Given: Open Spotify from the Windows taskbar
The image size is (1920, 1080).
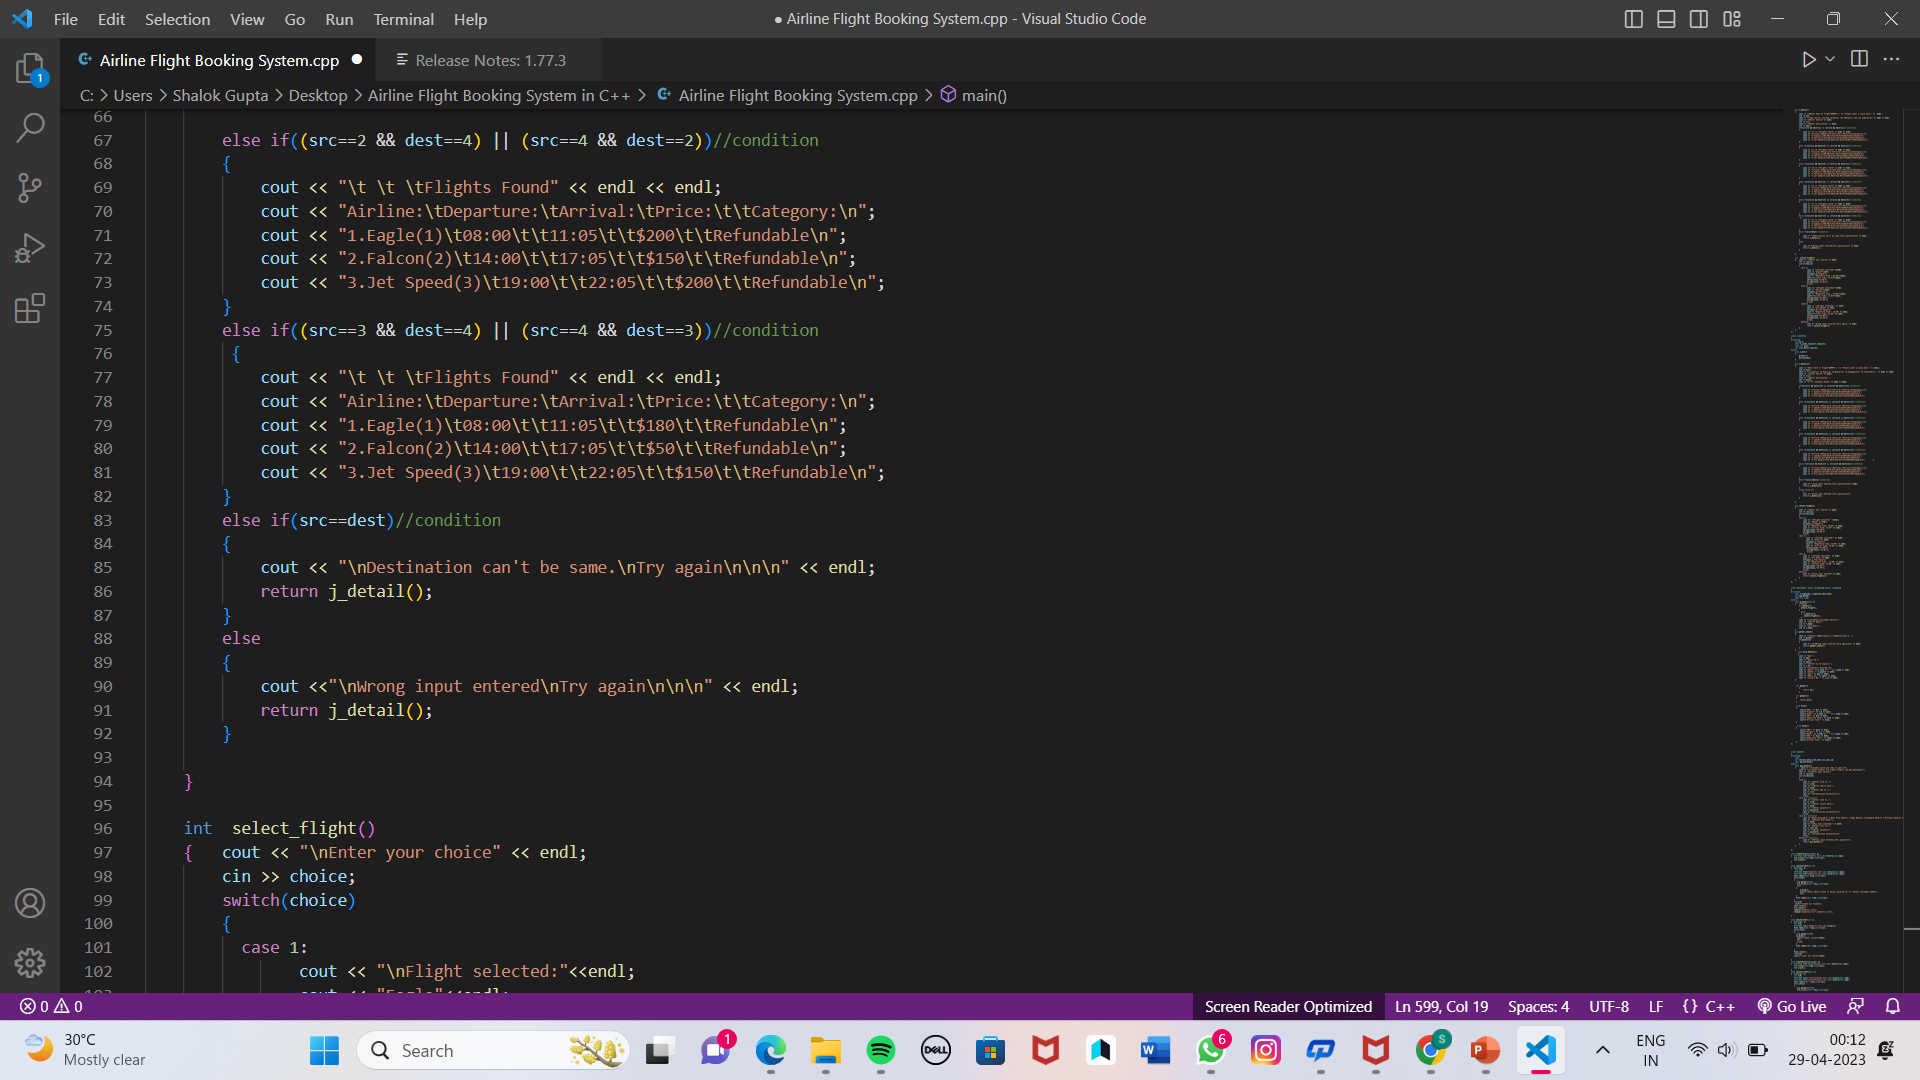Looking at the screenshot, I should tap(880, 1050).
